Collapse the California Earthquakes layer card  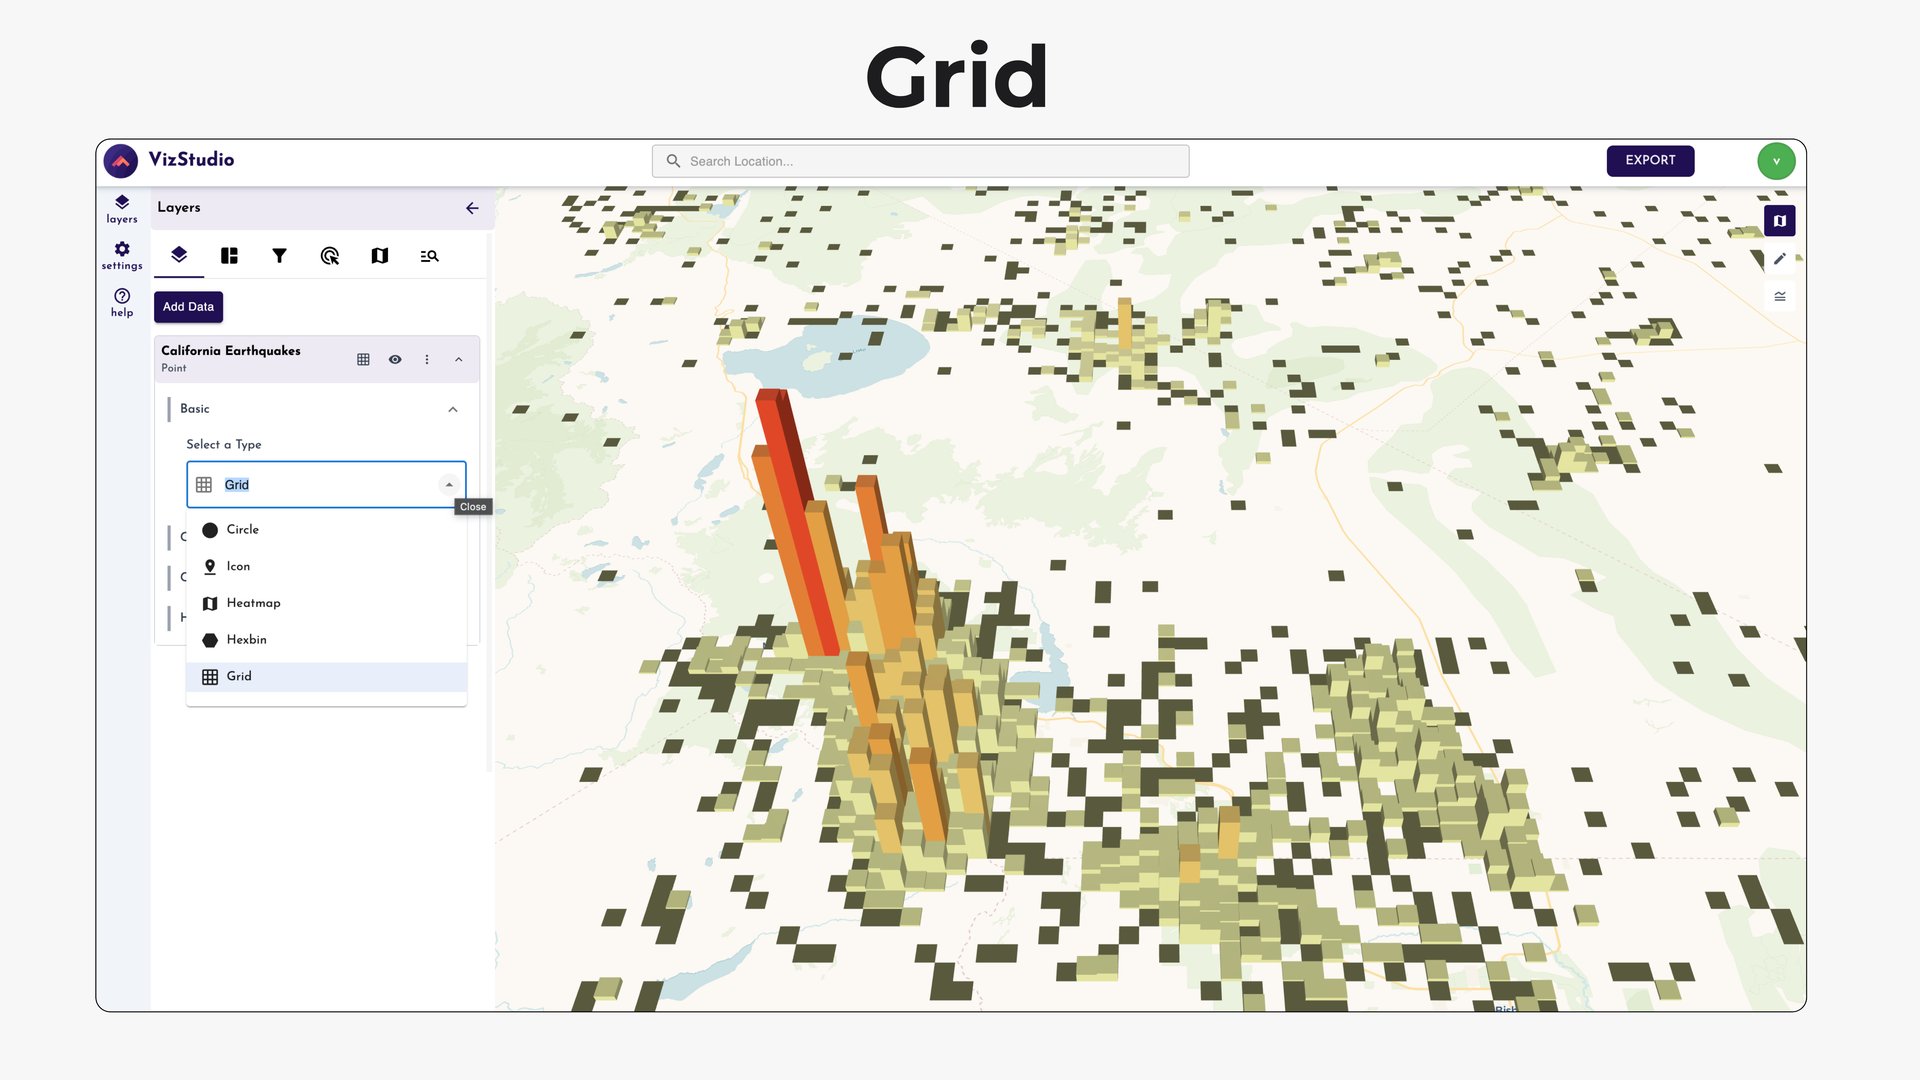point(459,359)
